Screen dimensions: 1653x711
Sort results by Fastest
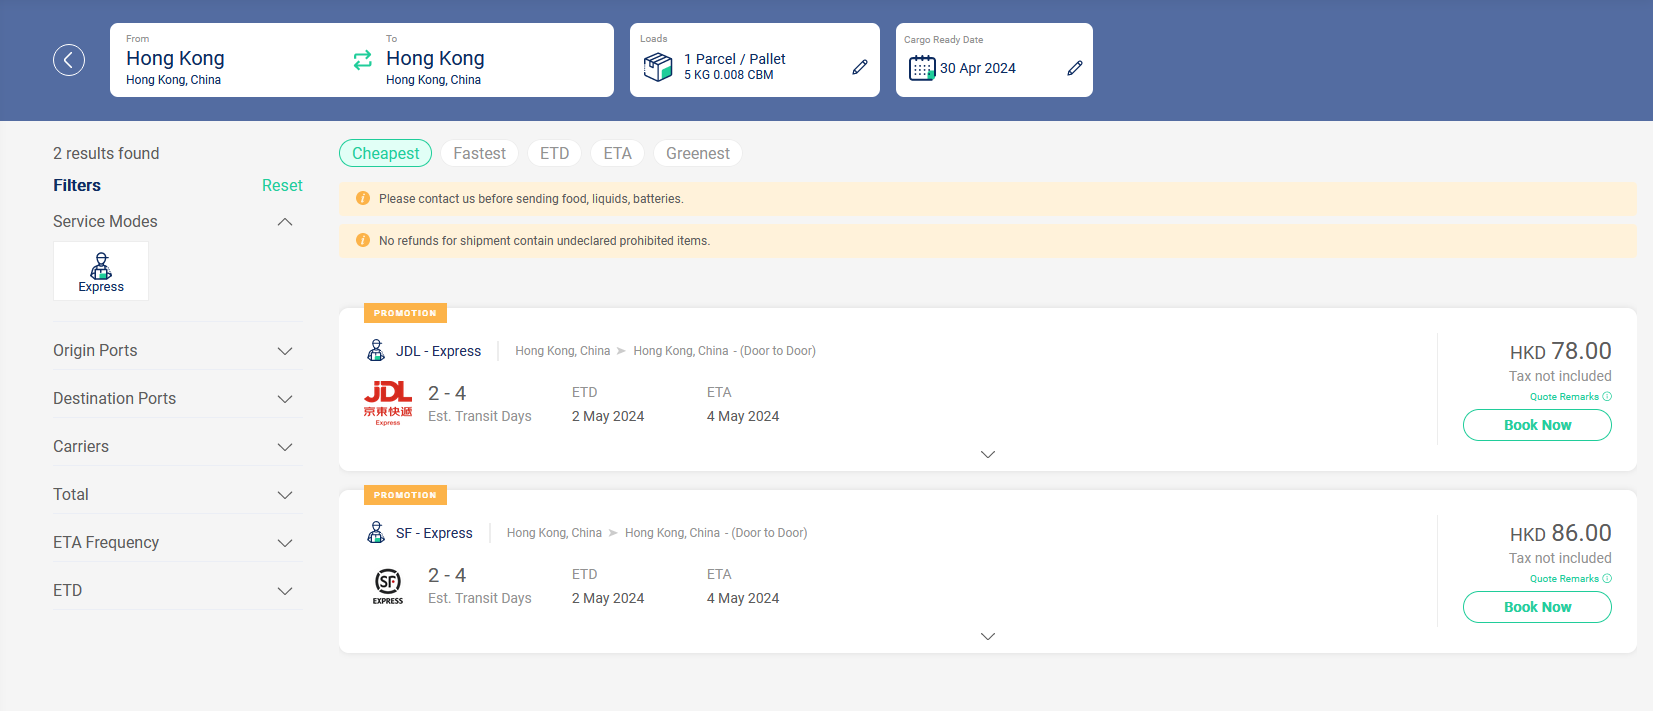click(479, 153)
